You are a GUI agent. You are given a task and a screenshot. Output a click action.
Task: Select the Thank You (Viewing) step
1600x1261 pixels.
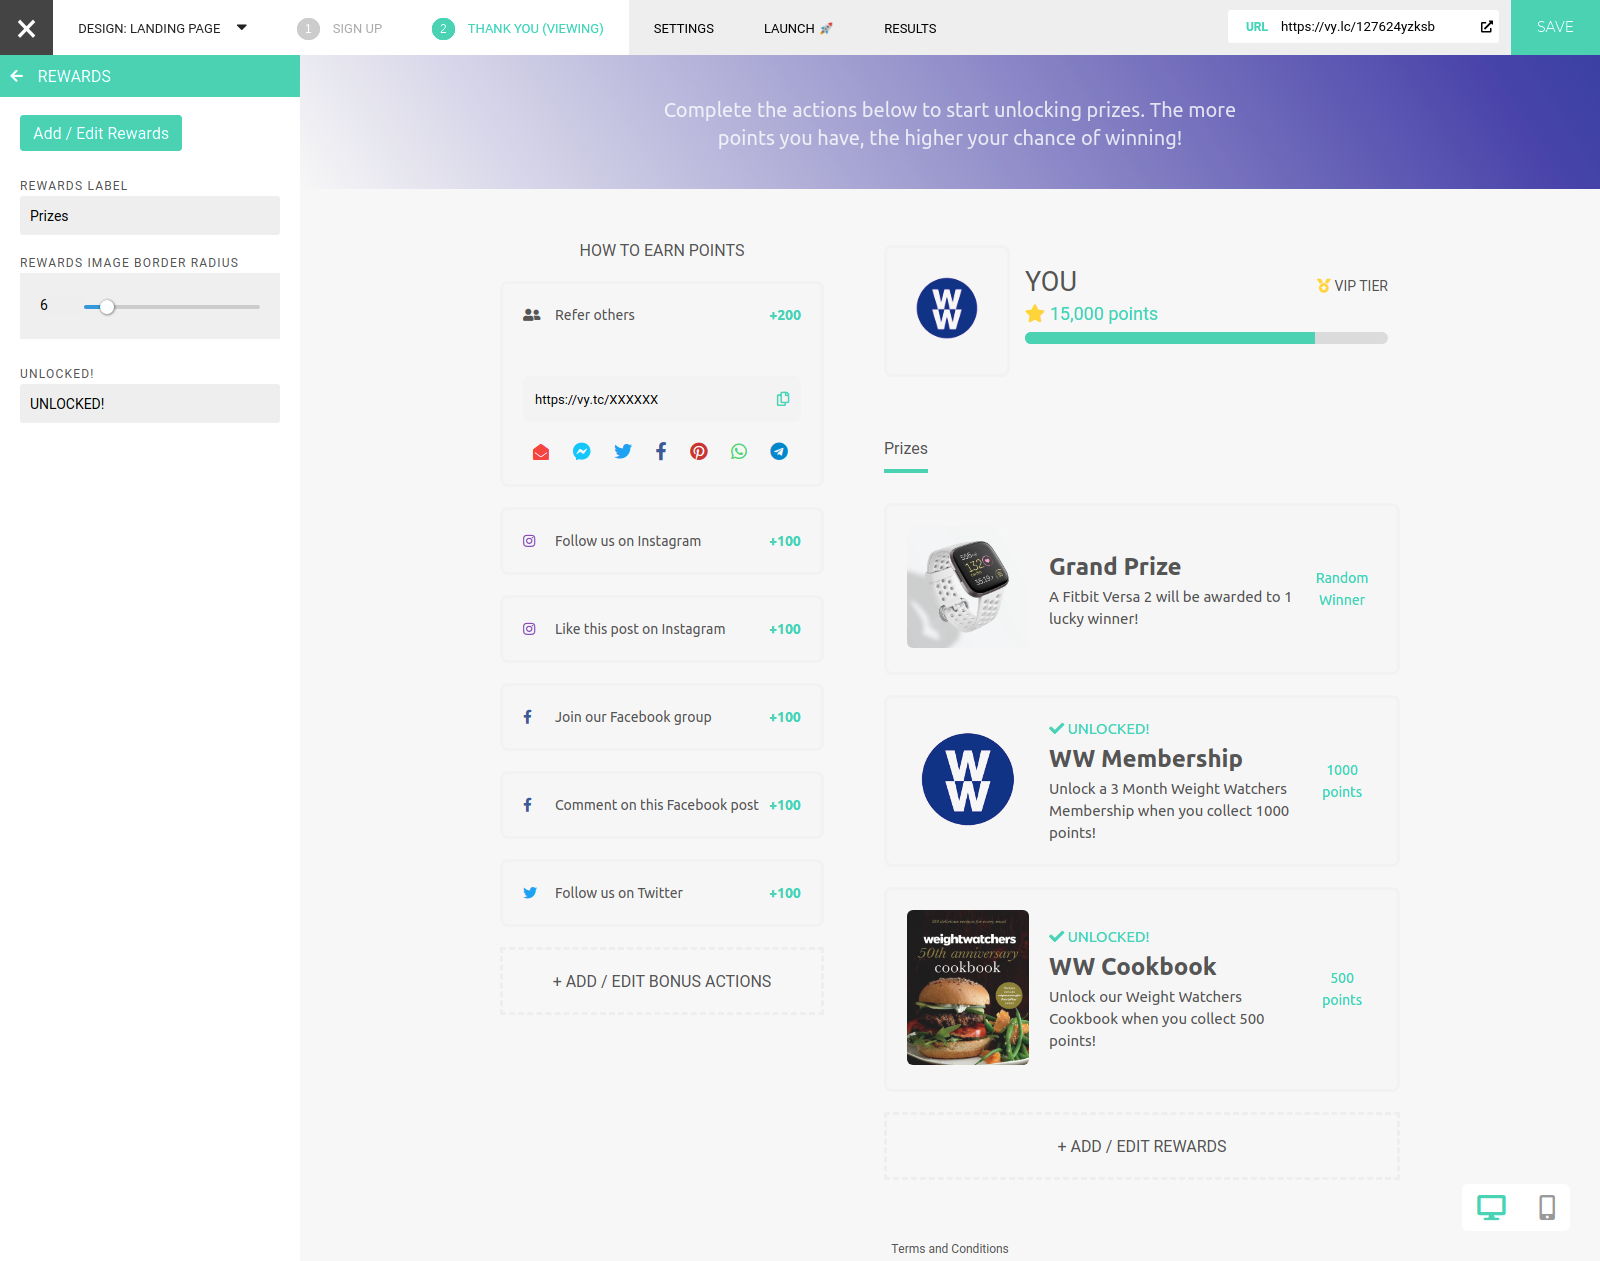point(518,28)
